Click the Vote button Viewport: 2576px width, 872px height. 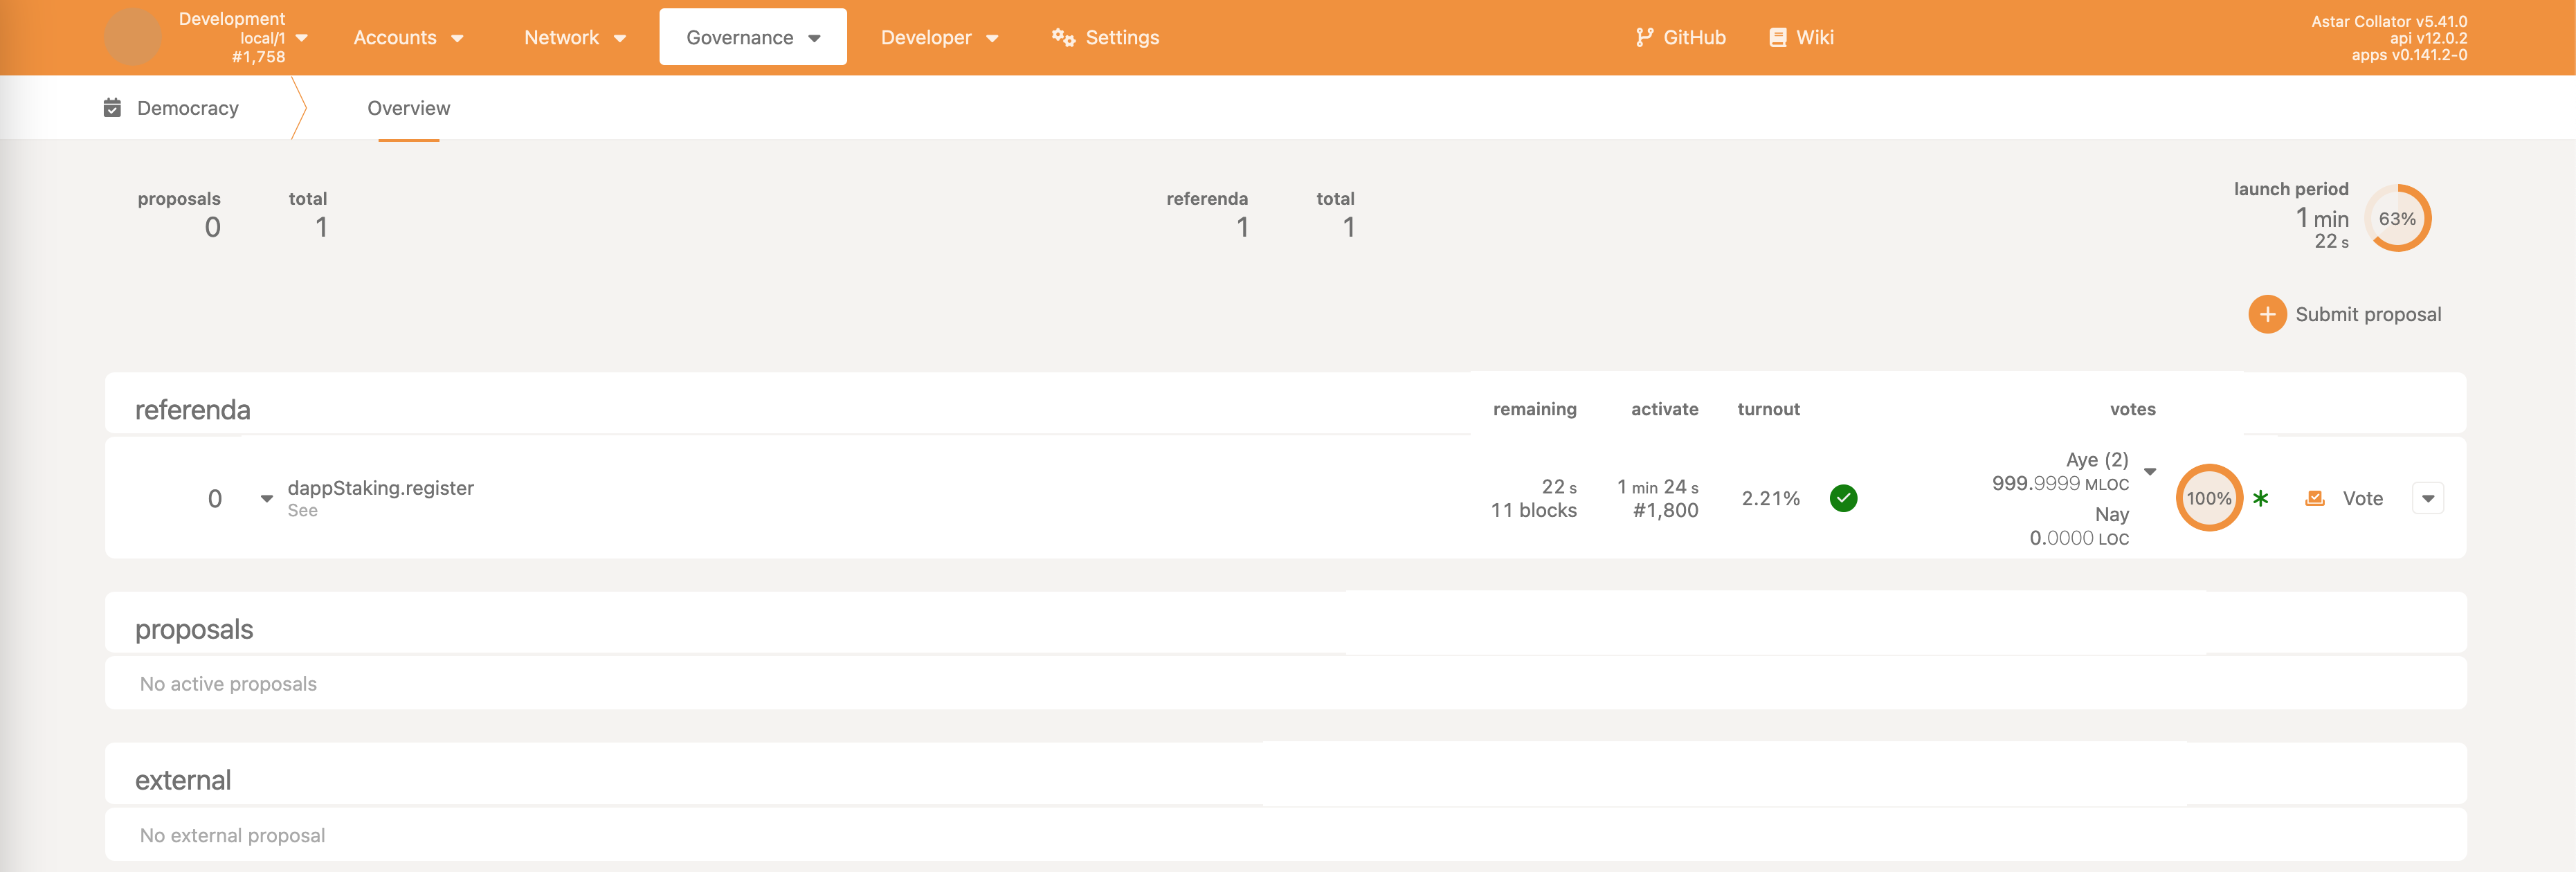[x=2361, y=498]
